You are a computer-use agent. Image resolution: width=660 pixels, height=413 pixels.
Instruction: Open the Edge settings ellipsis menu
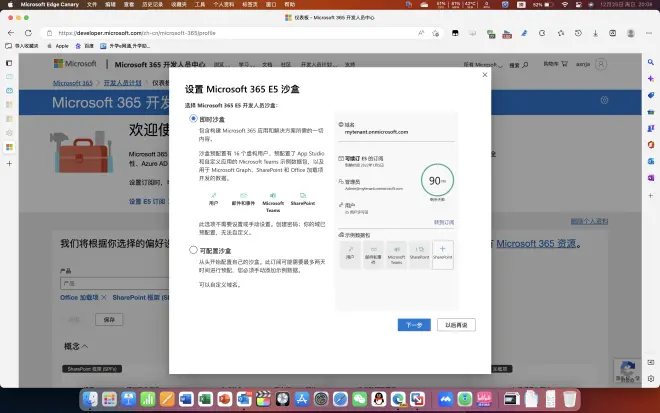[x=649, y=33]
